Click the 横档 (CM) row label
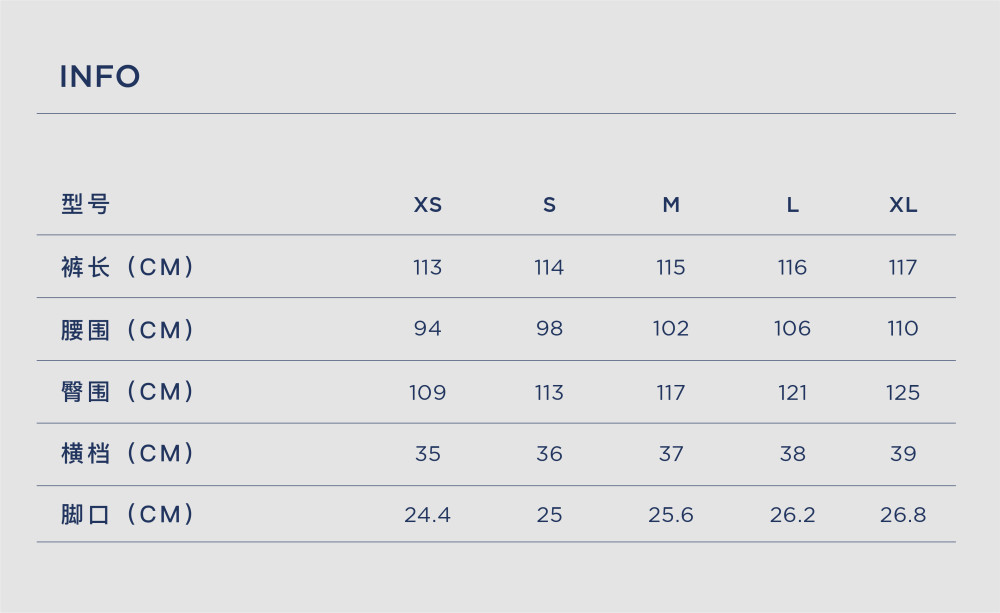The height and width of the screenshot is (613, 1000). click(127, 454)
